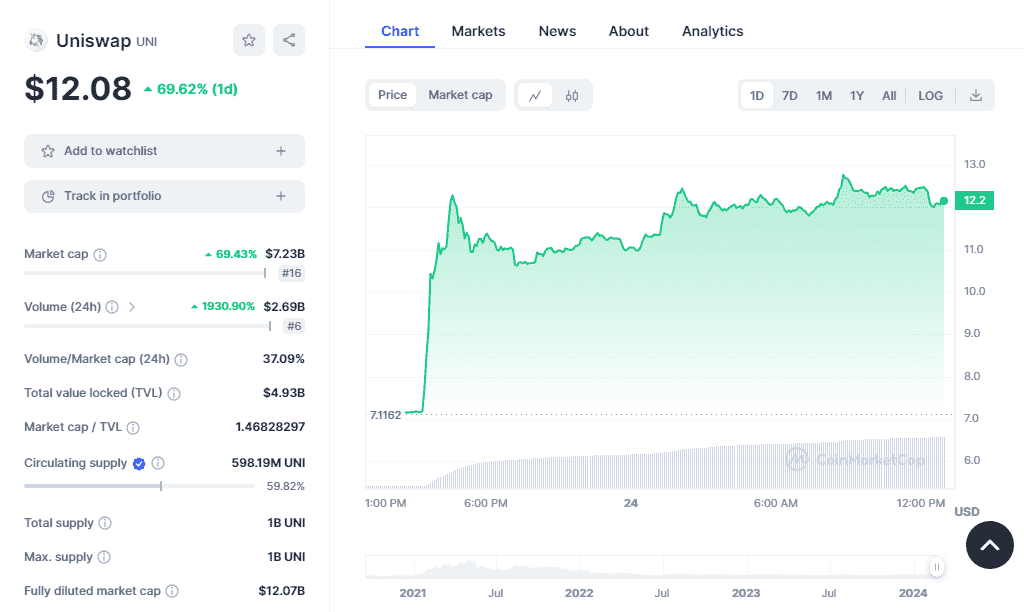Expand Volume (24h) chevron arrow
1024x612 pixels.
pyautogui.click(x=132, y=307)
